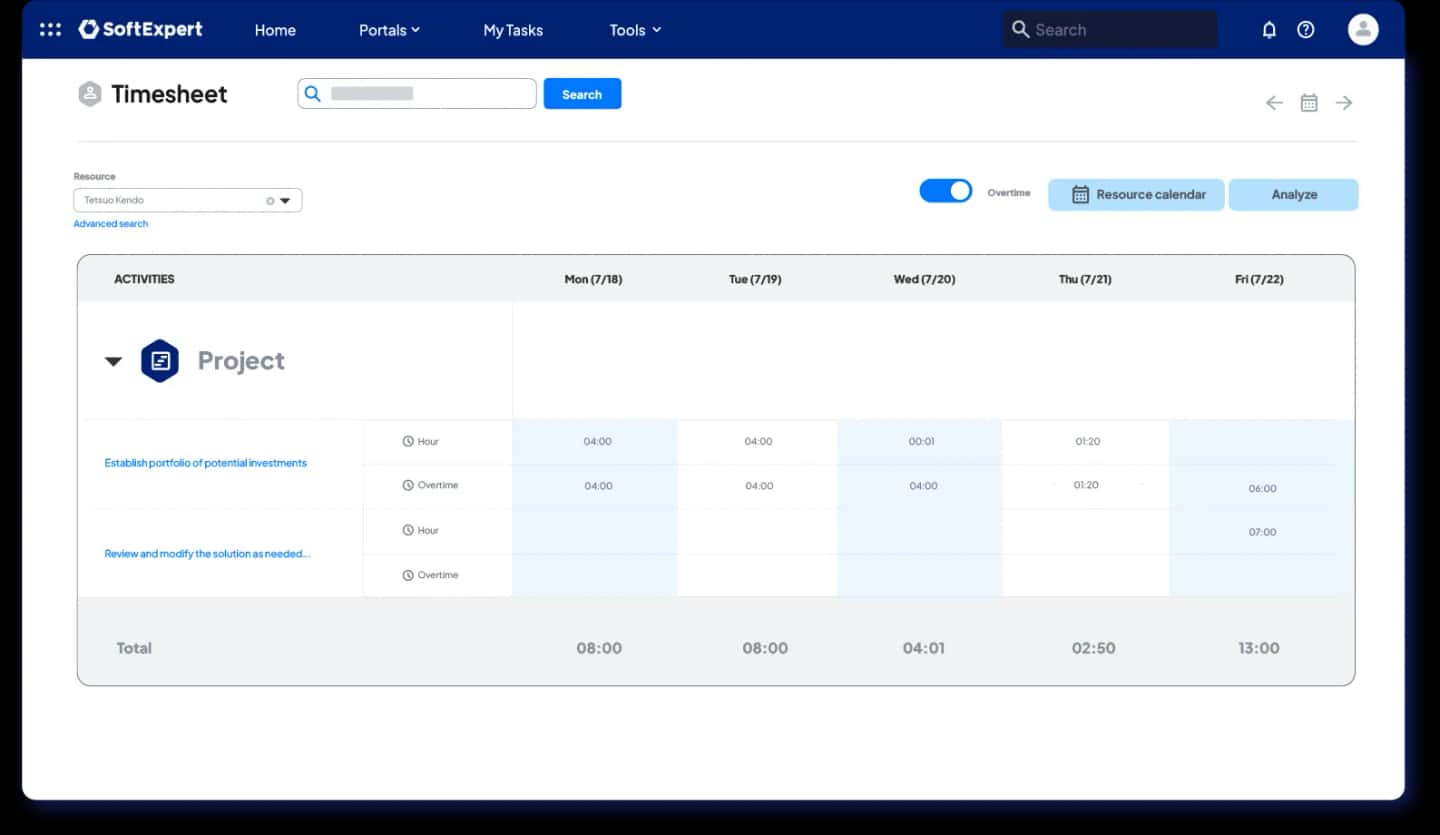Open the Tools menu
1440x835 pixels.
pos(636,30)
